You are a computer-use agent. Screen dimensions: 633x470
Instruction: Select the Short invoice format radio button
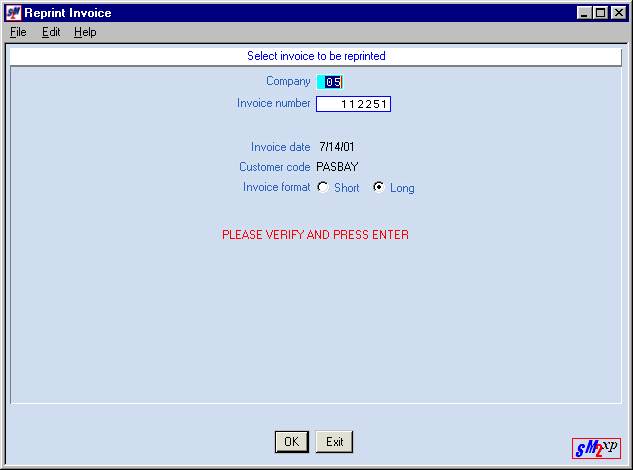pos(323,187)
